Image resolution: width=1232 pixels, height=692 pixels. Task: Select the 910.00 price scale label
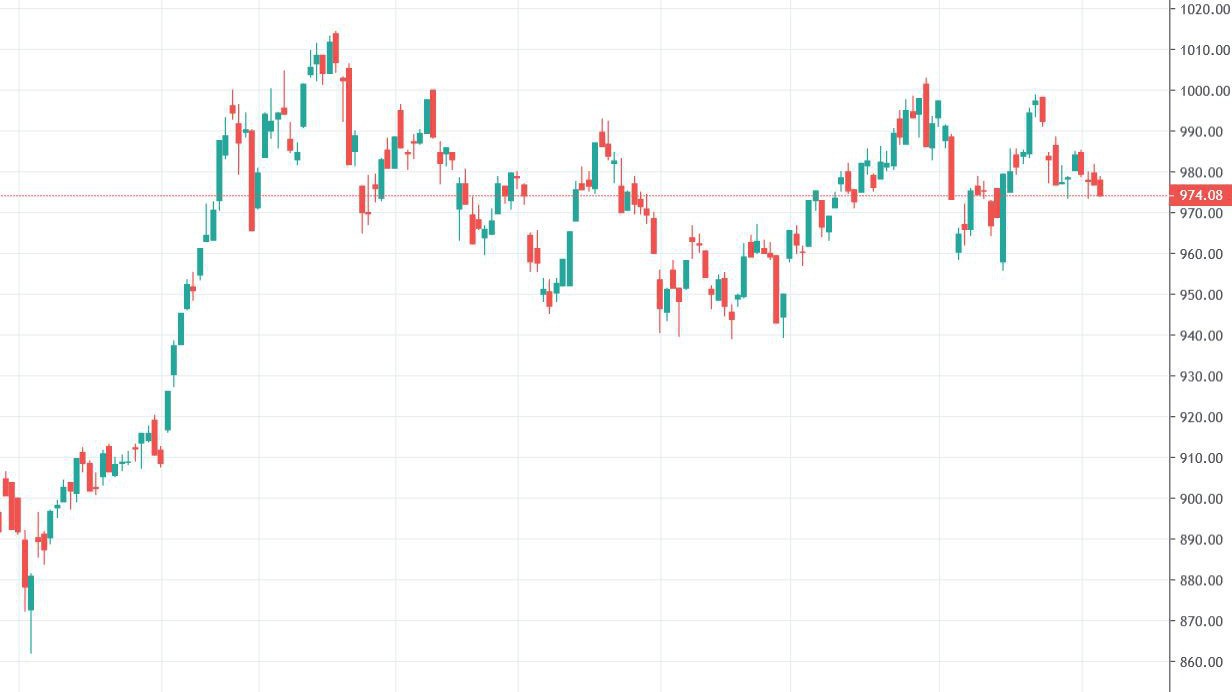[1204, 458]
